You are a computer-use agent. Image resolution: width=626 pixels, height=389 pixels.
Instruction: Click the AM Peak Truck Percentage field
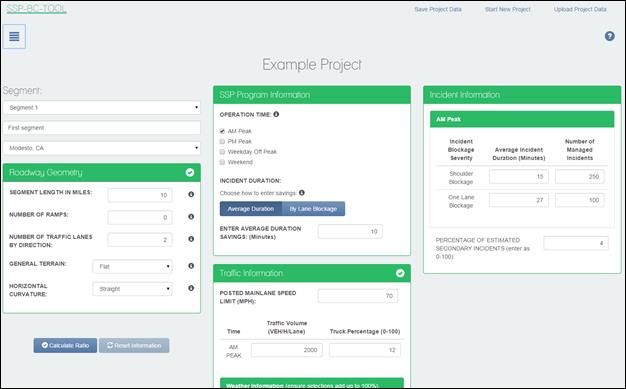(x=365, y=350)
